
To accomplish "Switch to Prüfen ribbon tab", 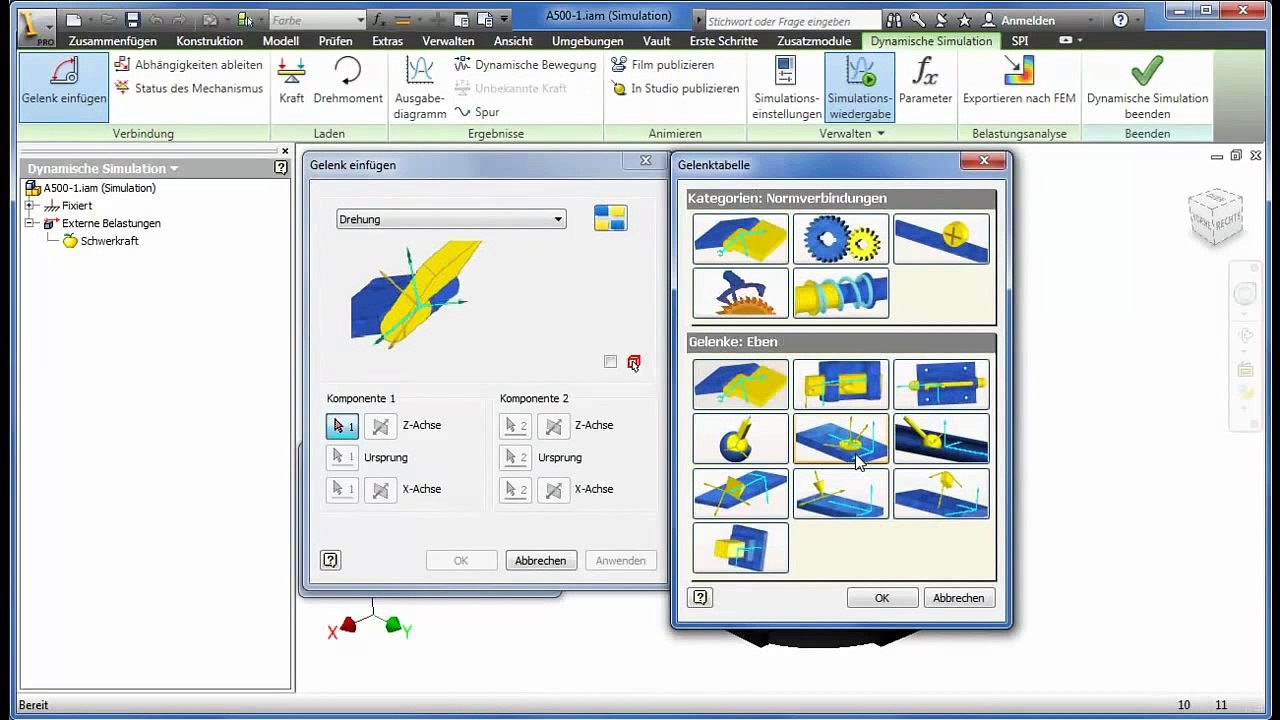I will tap(335, 41).
